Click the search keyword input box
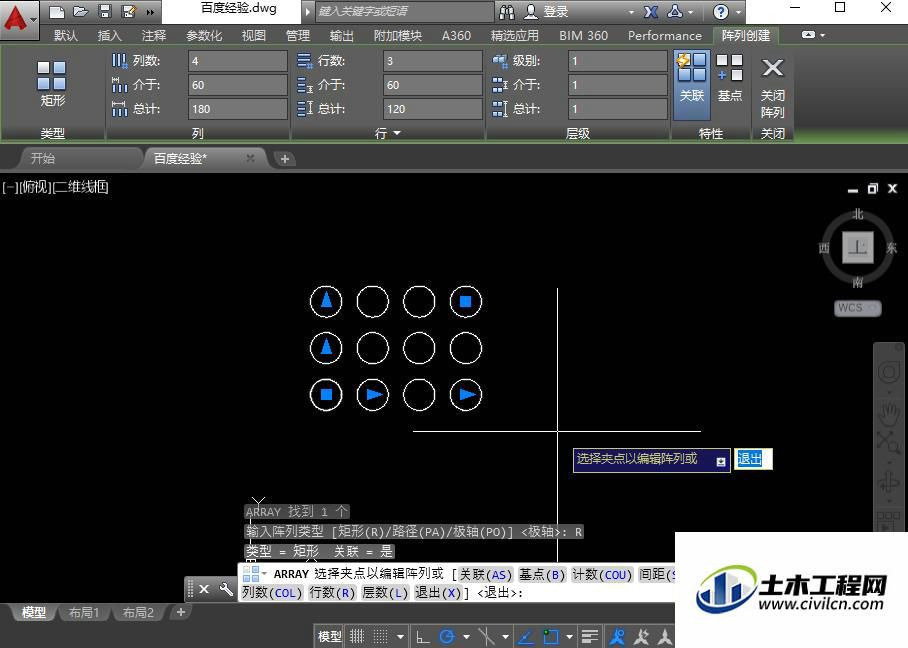The height and width of the screenshot is (648, 908). (405, 12)
